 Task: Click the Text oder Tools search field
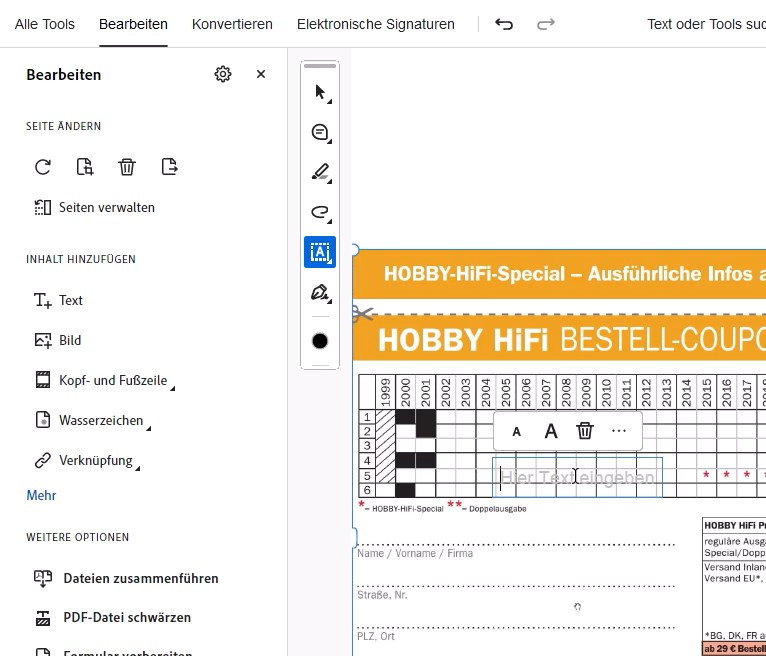[x=706, y=24]
